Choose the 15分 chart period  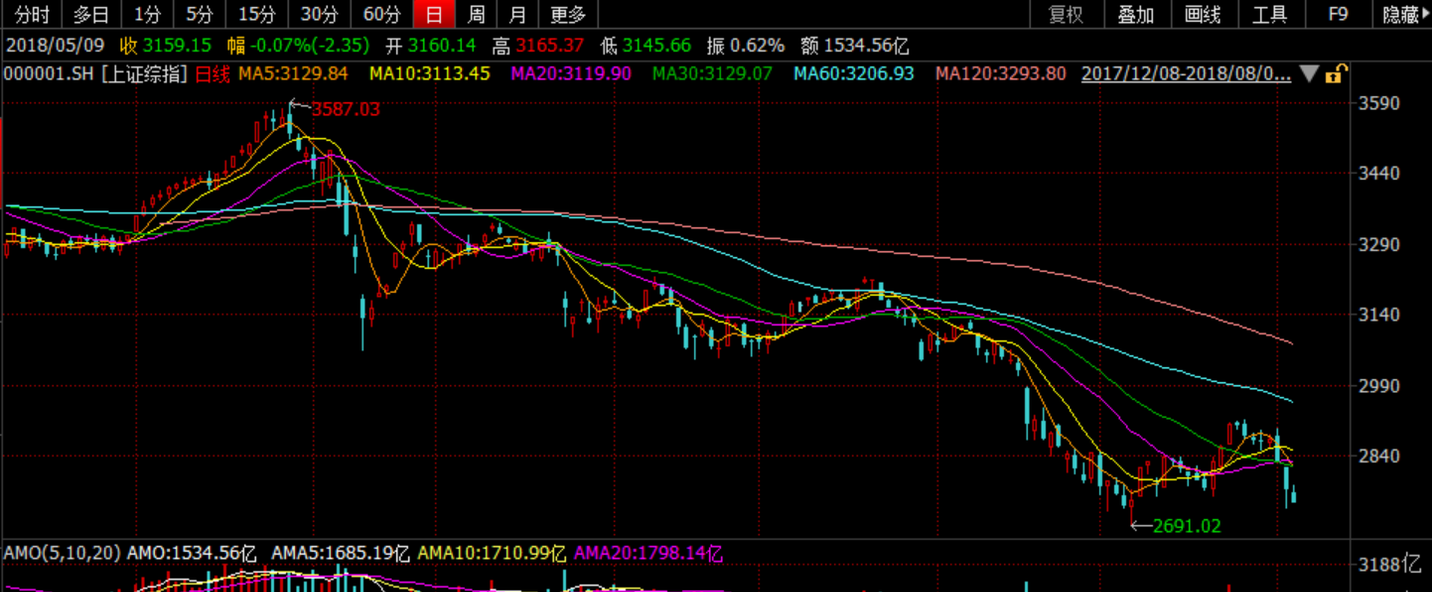click(256, 14)
